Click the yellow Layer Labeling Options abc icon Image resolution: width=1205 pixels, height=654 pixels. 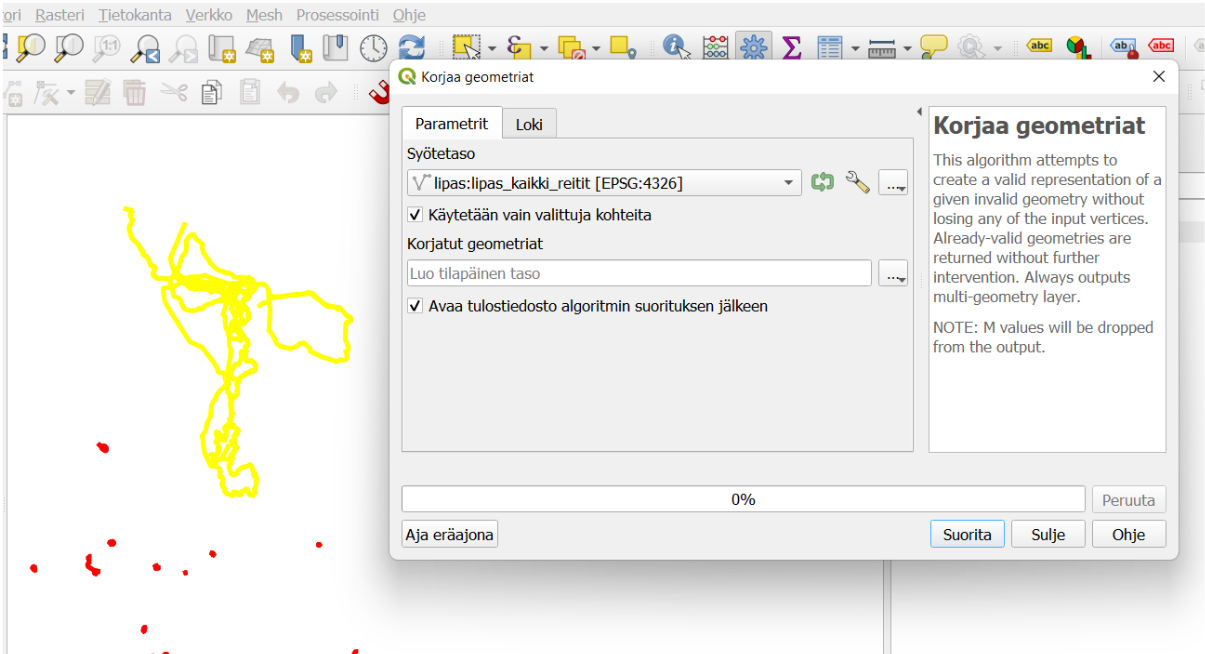(1040, 45)
